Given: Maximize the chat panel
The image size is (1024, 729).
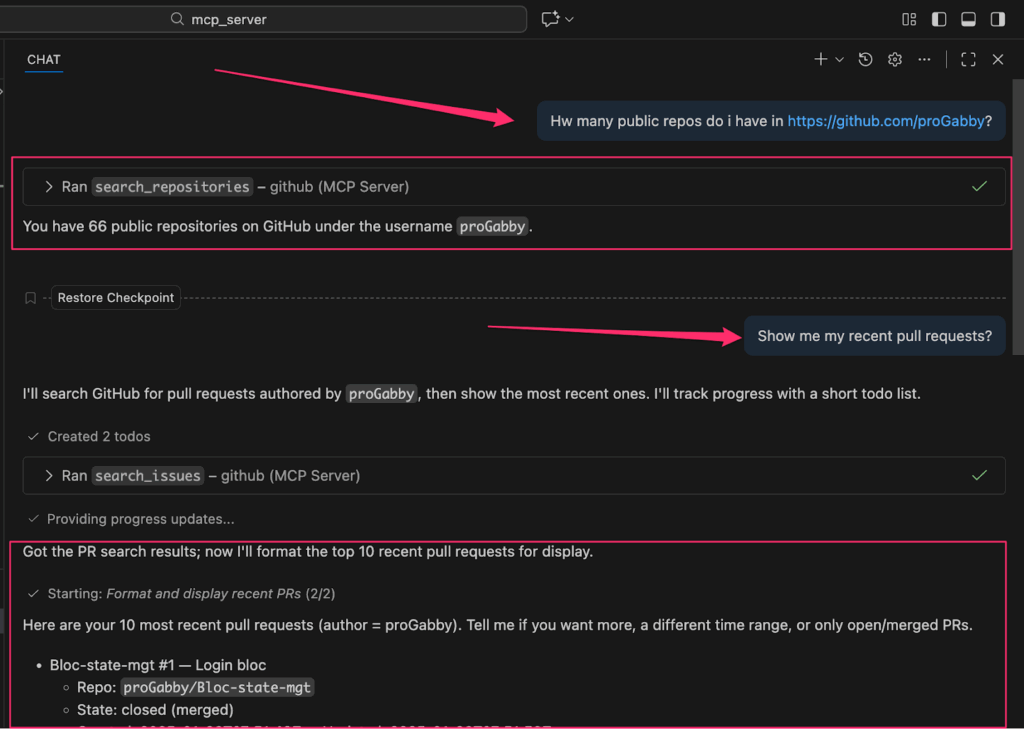Looking at the screenshot, I should click(x=967, y=59).
